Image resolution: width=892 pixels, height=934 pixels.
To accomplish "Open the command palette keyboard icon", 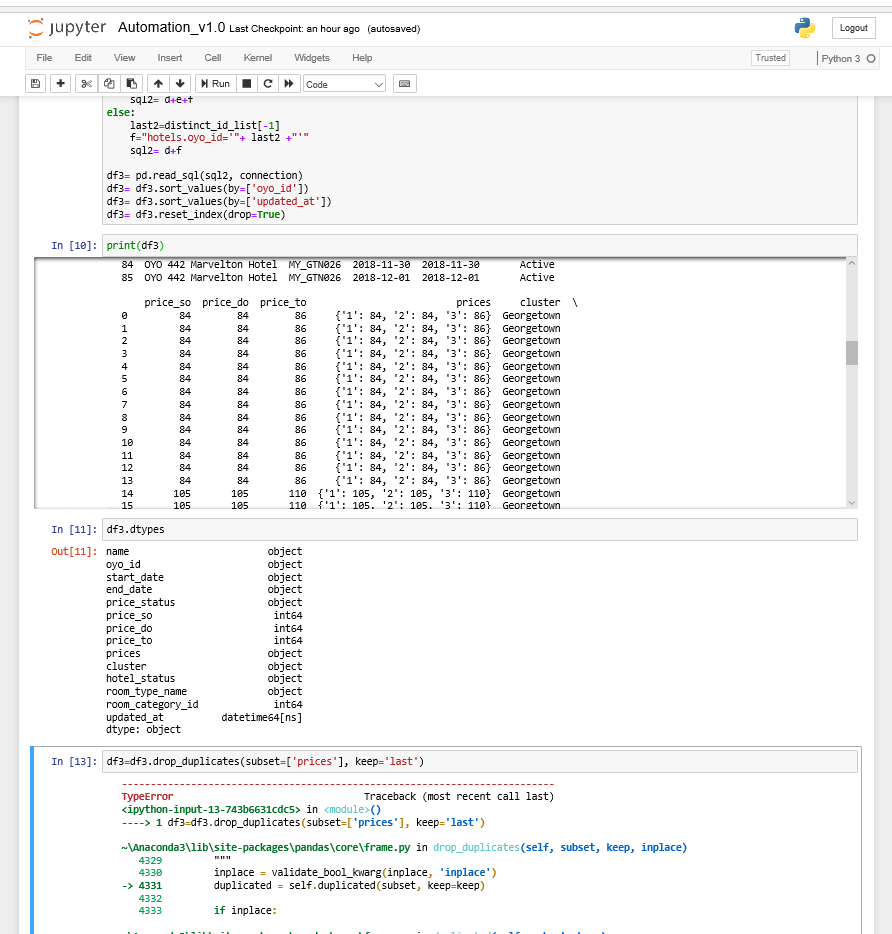I will click(x=404, y=83).
